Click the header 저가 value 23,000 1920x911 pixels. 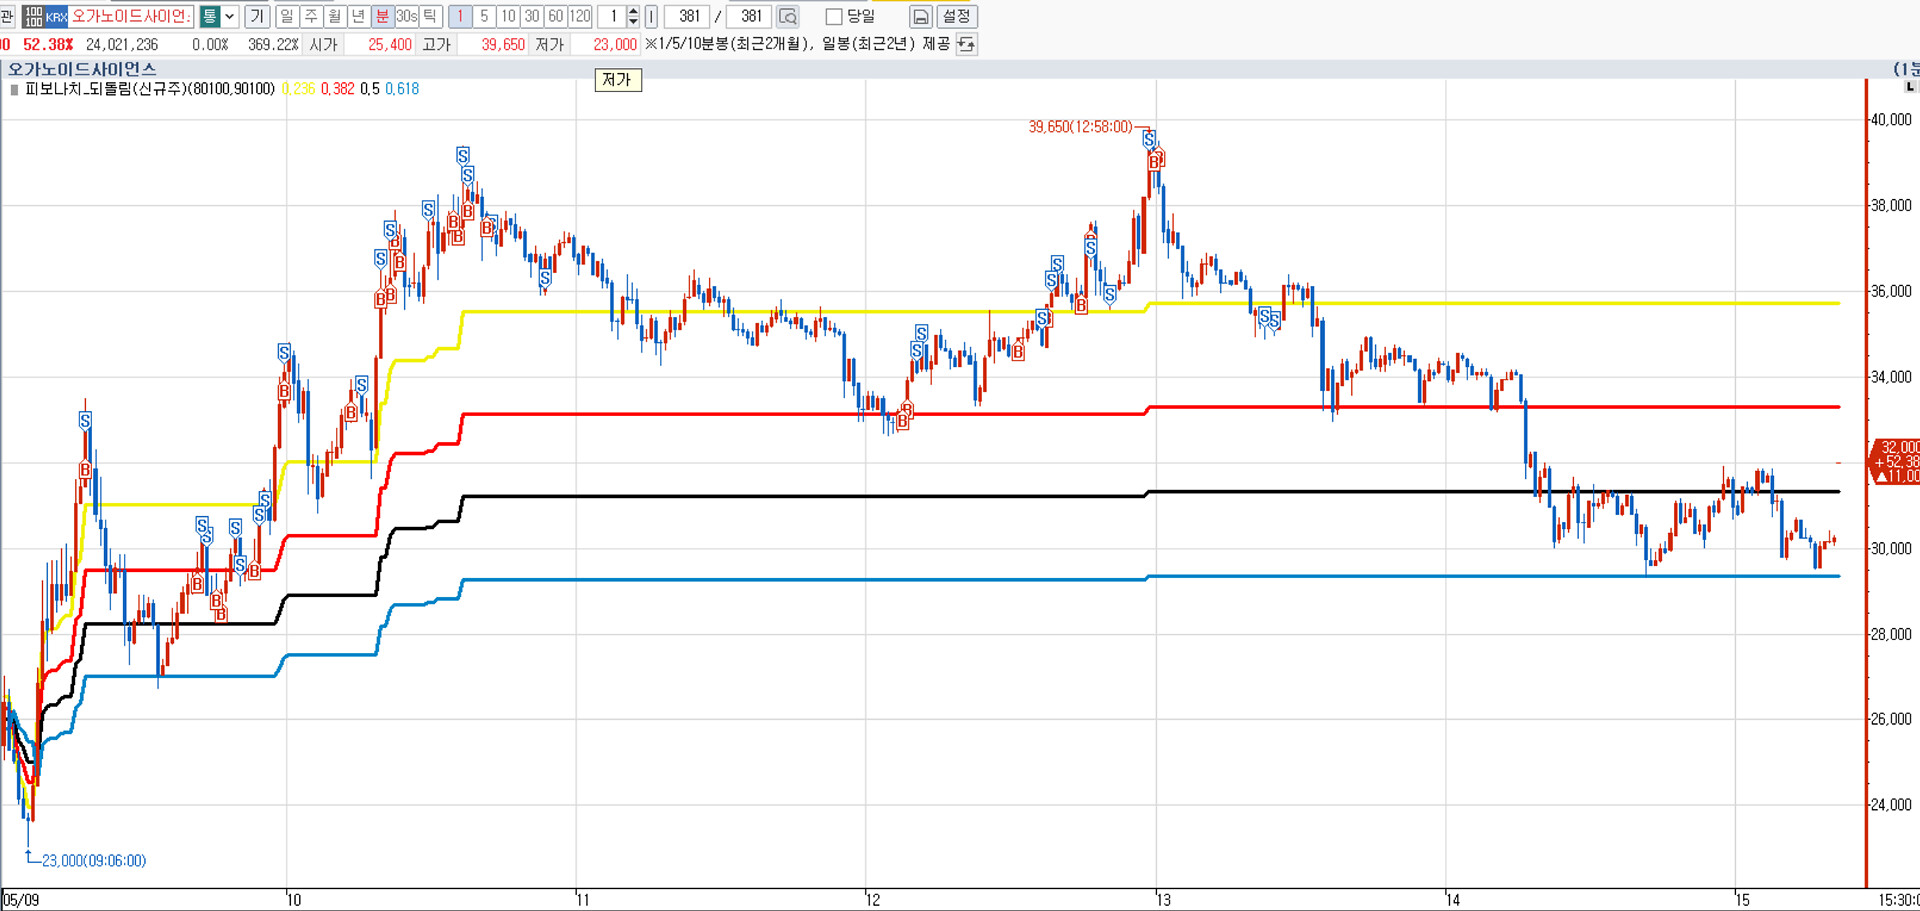point(615,44)
